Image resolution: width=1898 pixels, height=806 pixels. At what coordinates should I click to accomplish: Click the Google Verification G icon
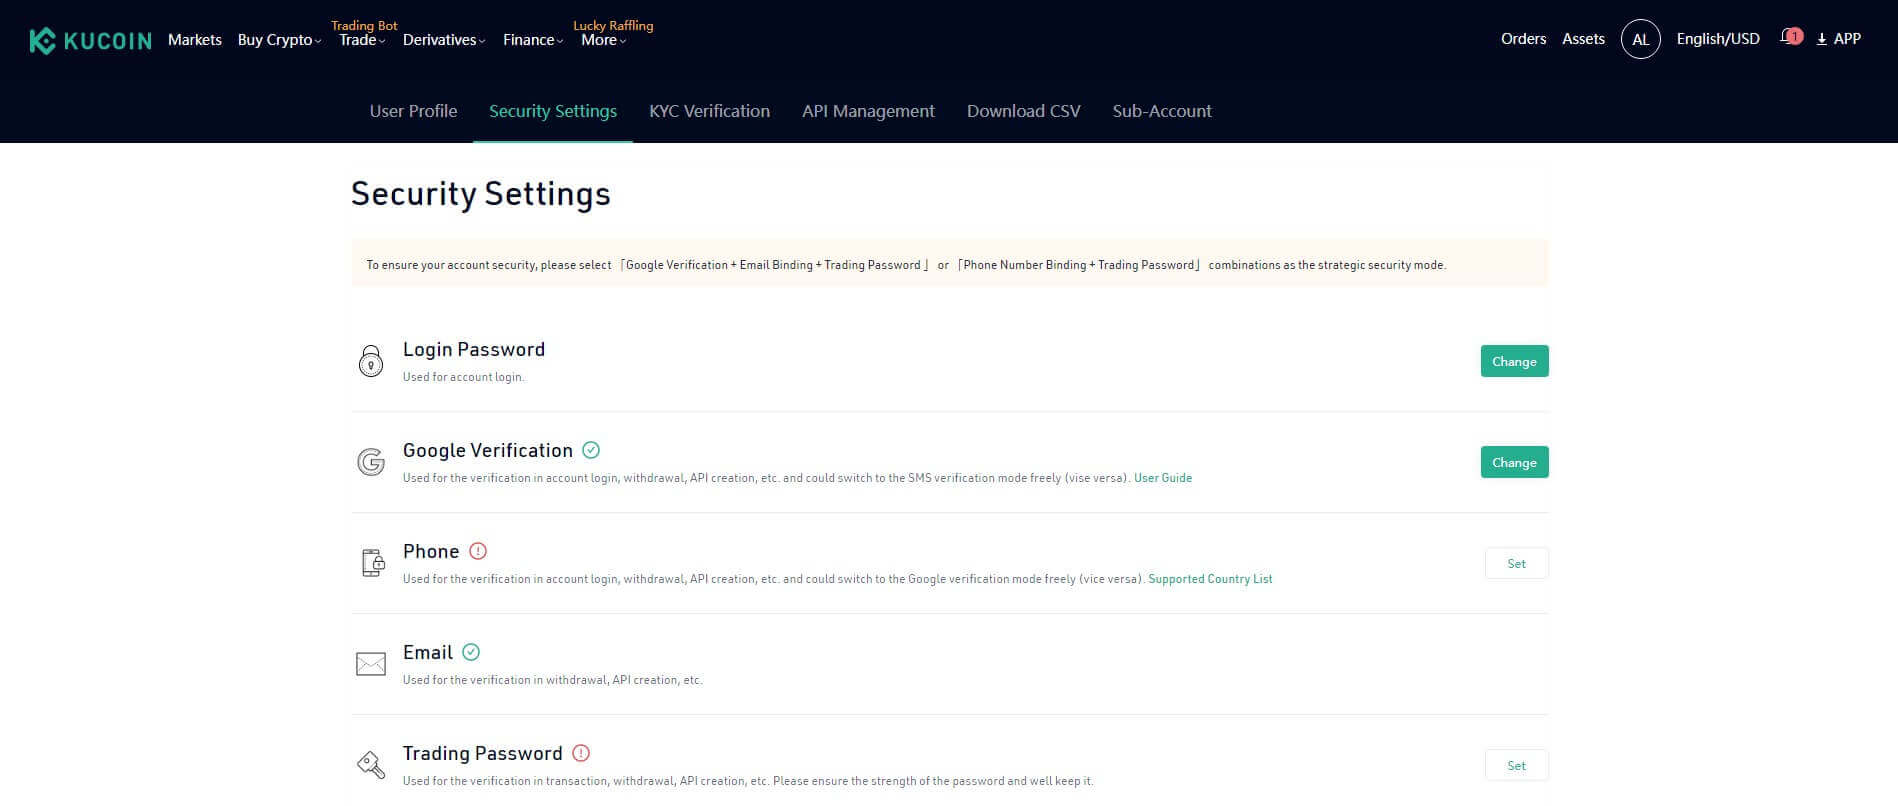370,462
